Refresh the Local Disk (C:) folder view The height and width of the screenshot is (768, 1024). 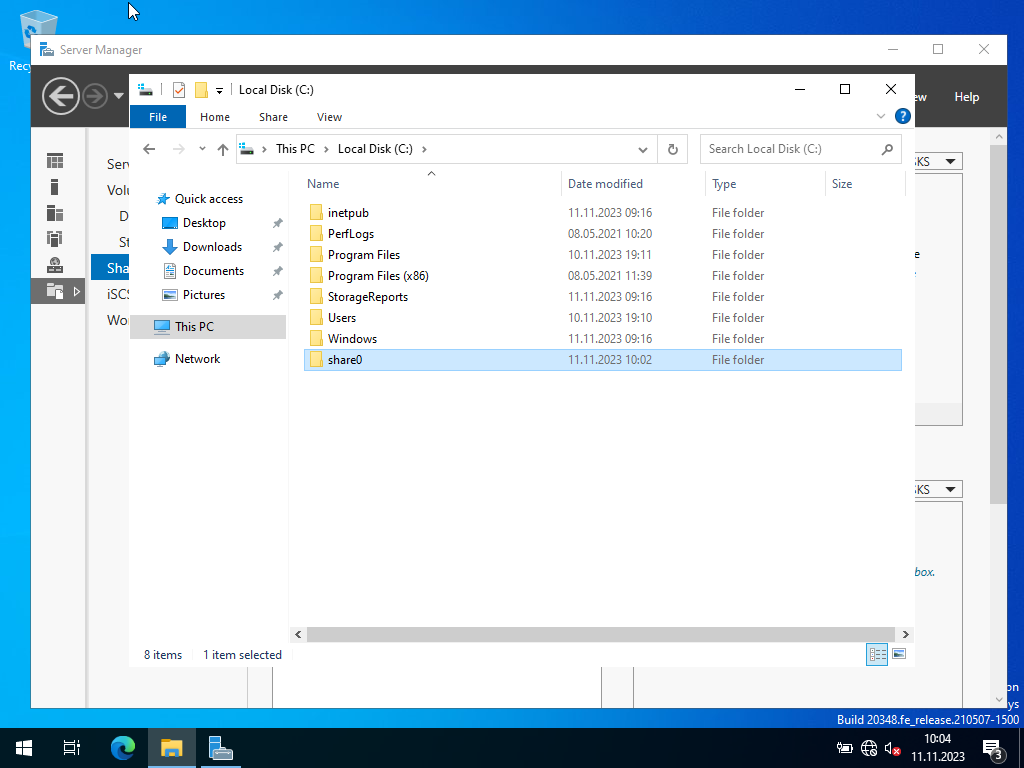tap(673, 149)
